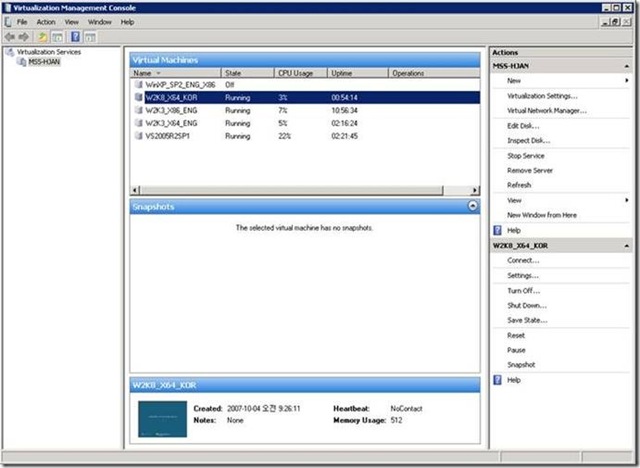Click the WinXP_SP2_ENG_X86 machine icon
This screenshot has height=468, width=640.
pyautogui.click(x=138, y=84)
